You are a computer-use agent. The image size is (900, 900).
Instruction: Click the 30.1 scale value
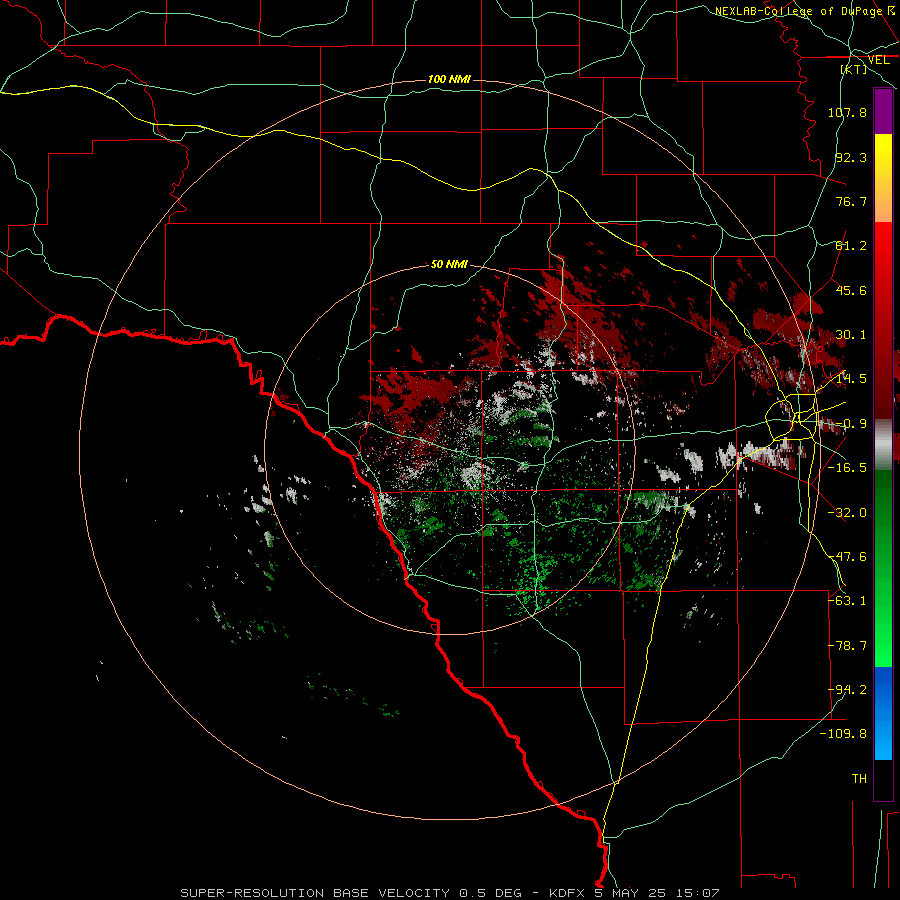coord(851,335)
